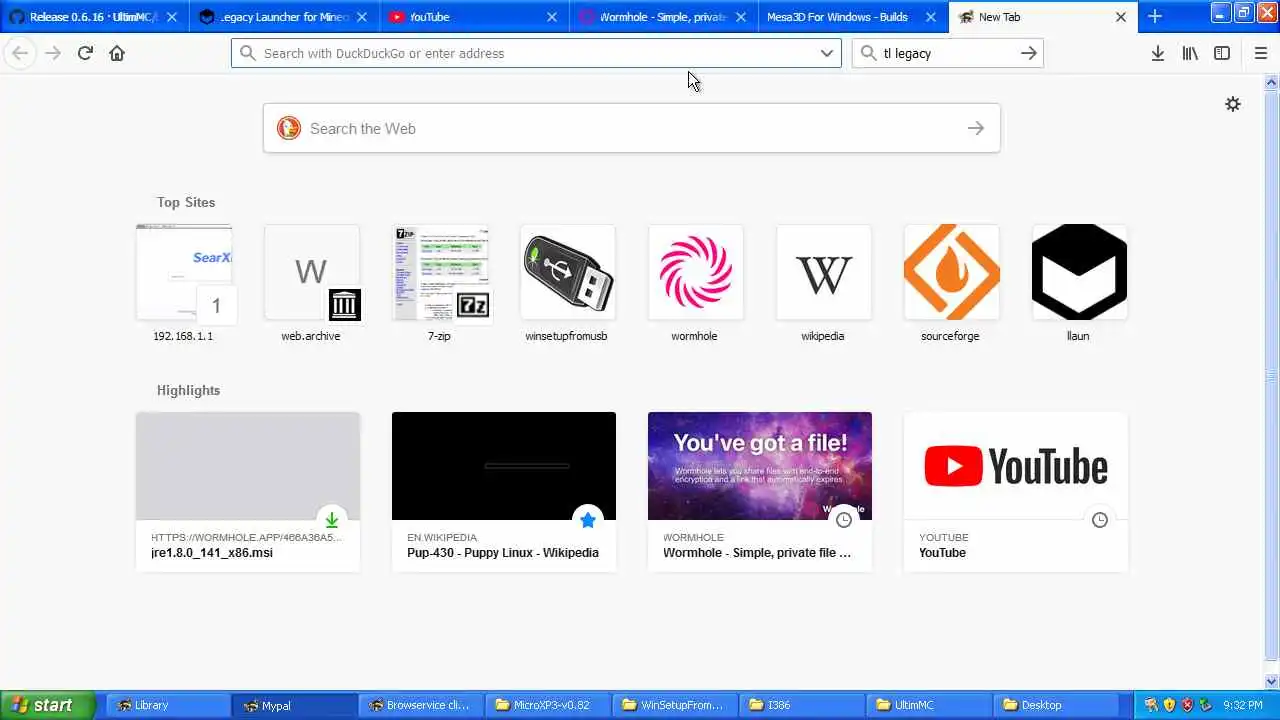This screenshot has width=1280, height=720.
Task: Close the Mesa3D For Windows tab
Action: [931, 17]
